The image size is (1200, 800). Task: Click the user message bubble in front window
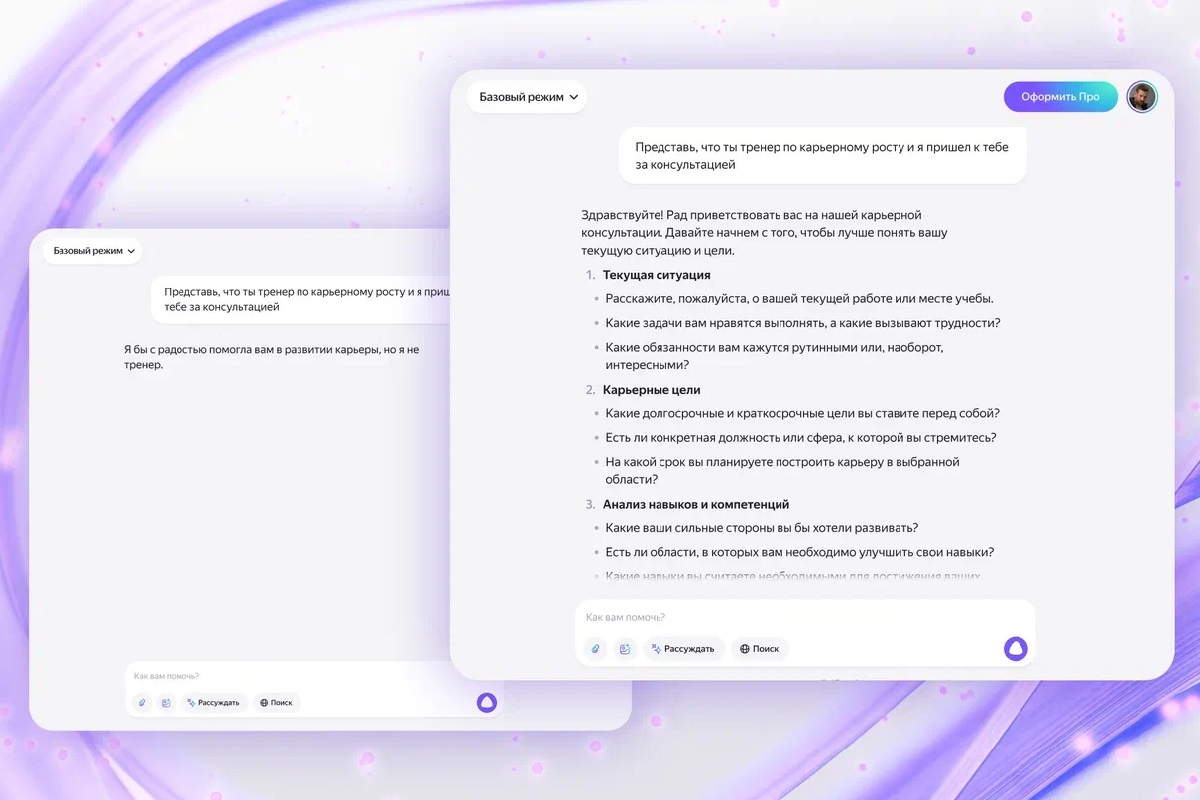(822, 155)
